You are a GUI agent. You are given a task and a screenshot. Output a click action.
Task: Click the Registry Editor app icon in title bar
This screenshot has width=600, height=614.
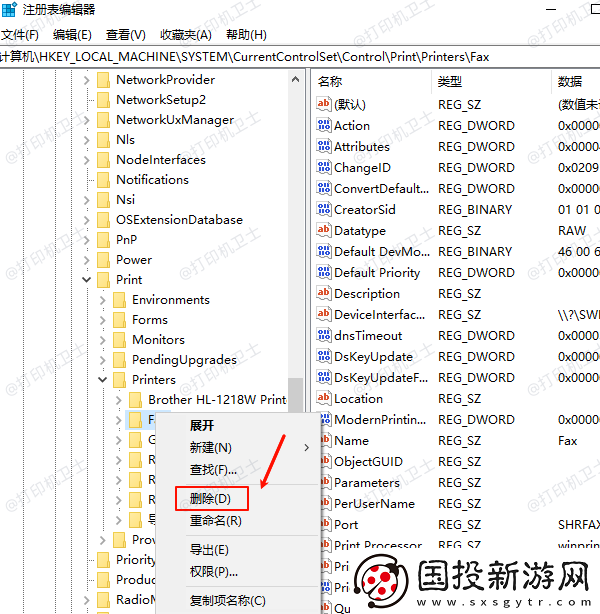point(9,9)
